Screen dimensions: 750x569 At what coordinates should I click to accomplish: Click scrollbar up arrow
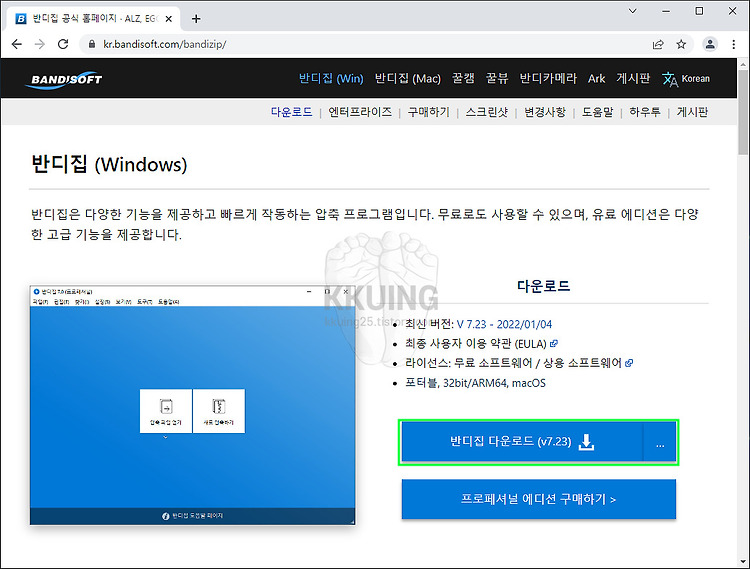point(743,64)
